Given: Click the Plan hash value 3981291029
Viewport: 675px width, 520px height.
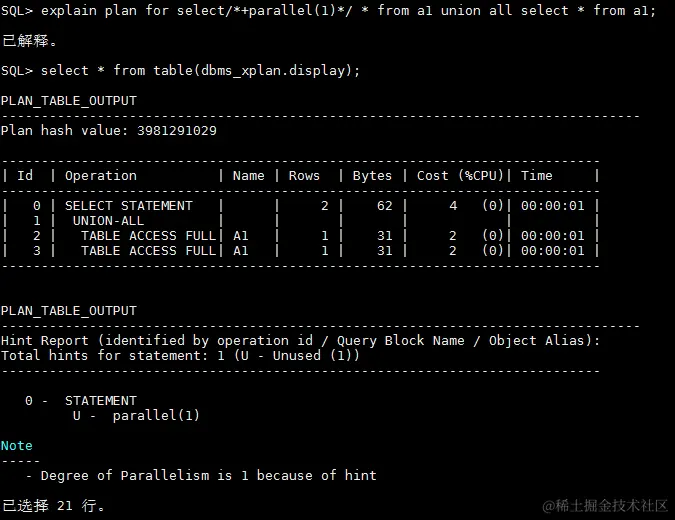Looking at the screenshot, I should click(x=108, y=130).
